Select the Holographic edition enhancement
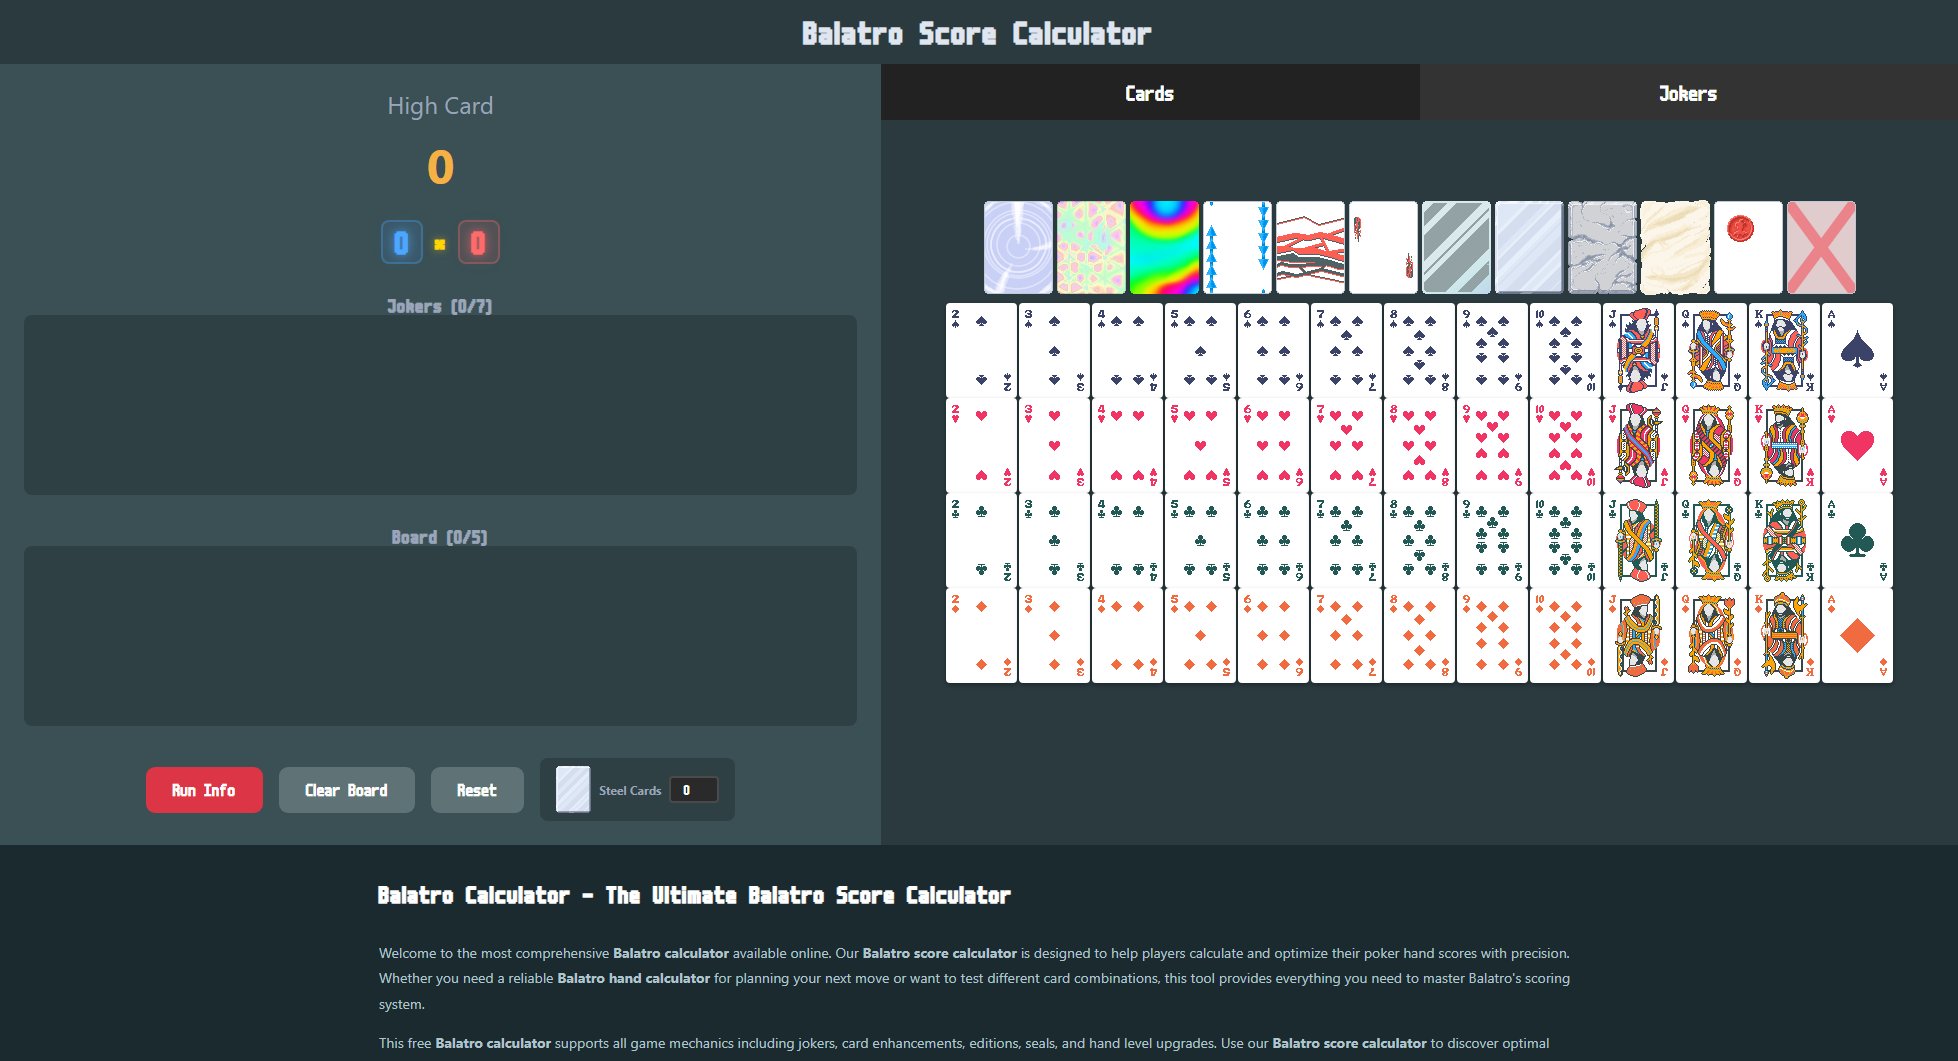 pyautogui.click(x=1091, y=247)
